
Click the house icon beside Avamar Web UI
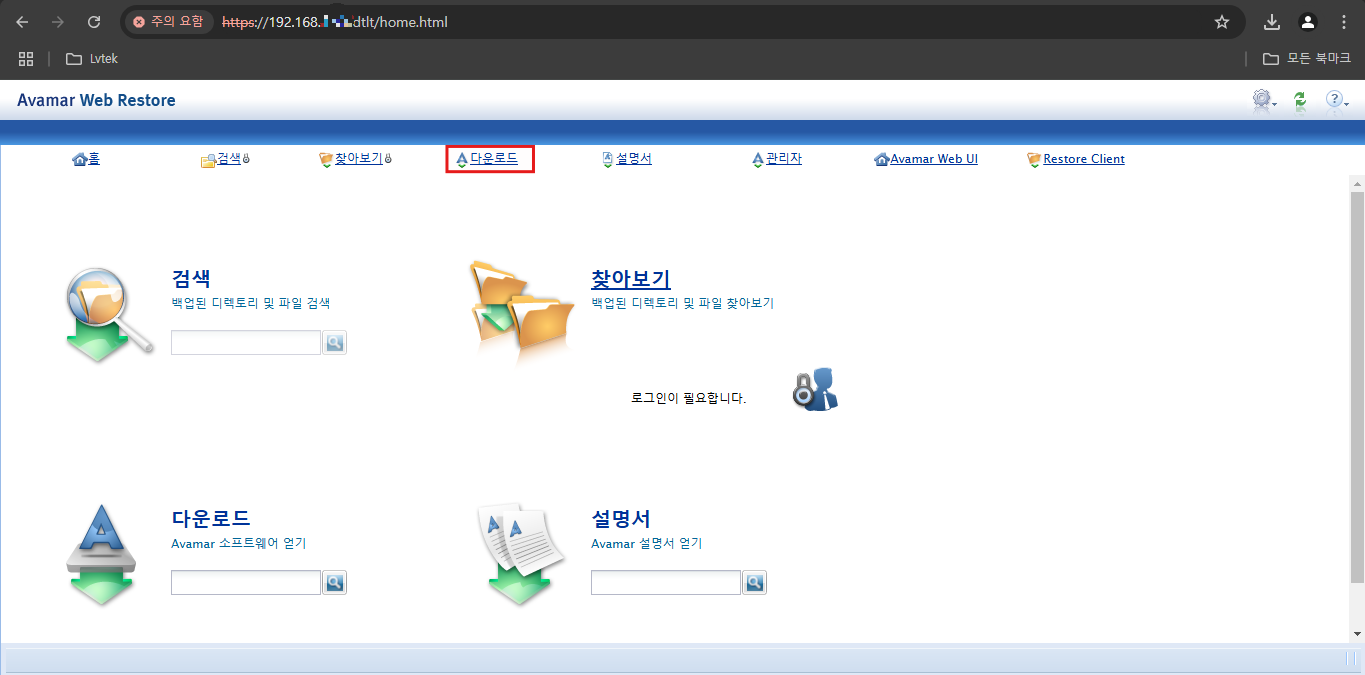(882, 160)
